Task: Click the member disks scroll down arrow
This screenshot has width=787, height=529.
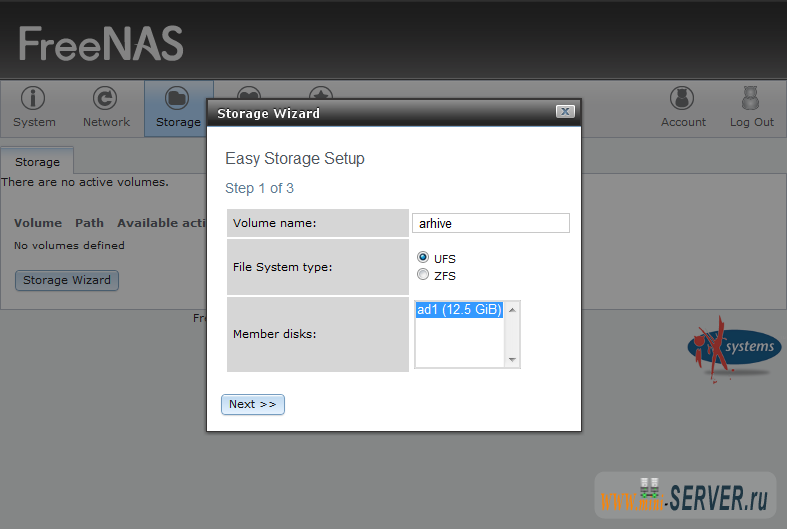Action: click(512, 359)
